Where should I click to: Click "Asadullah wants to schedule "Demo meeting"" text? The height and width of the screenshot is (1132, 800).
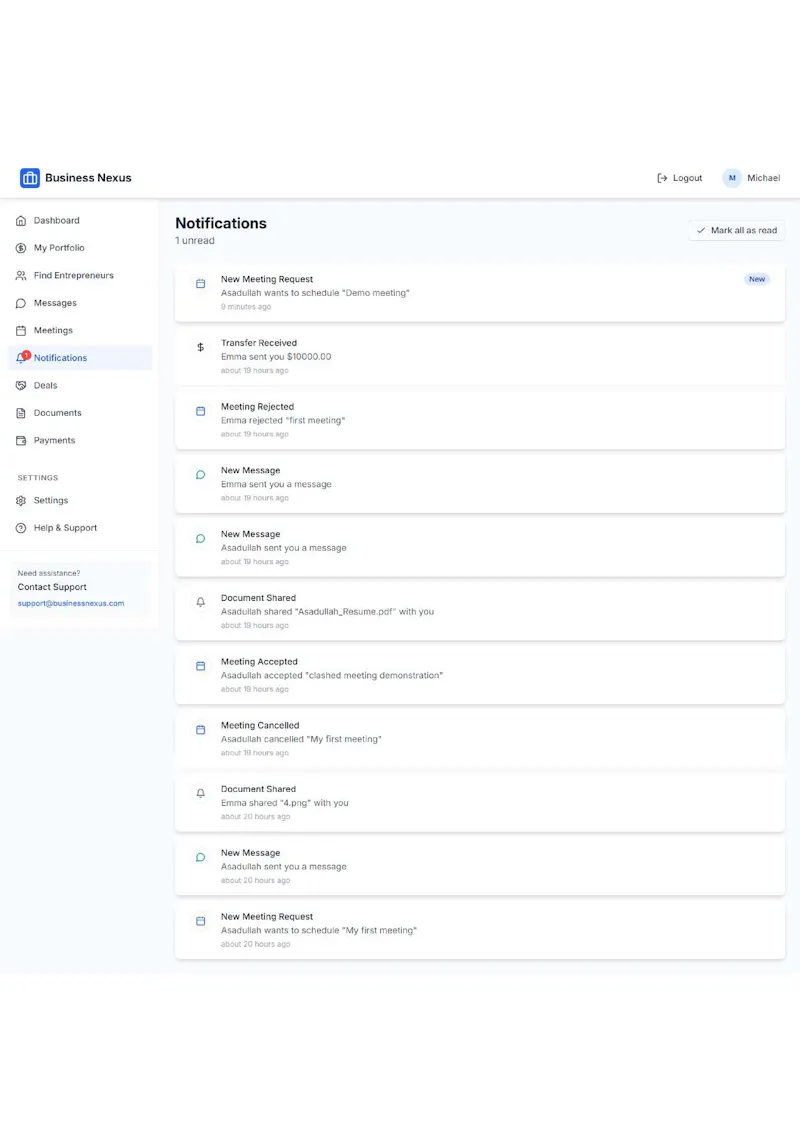(x=315, y=293)
